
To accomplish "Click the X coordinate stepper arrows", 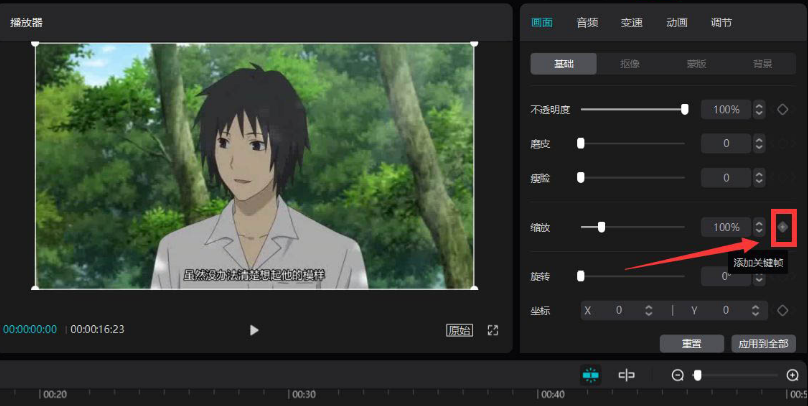I will [x=649, y=310].
